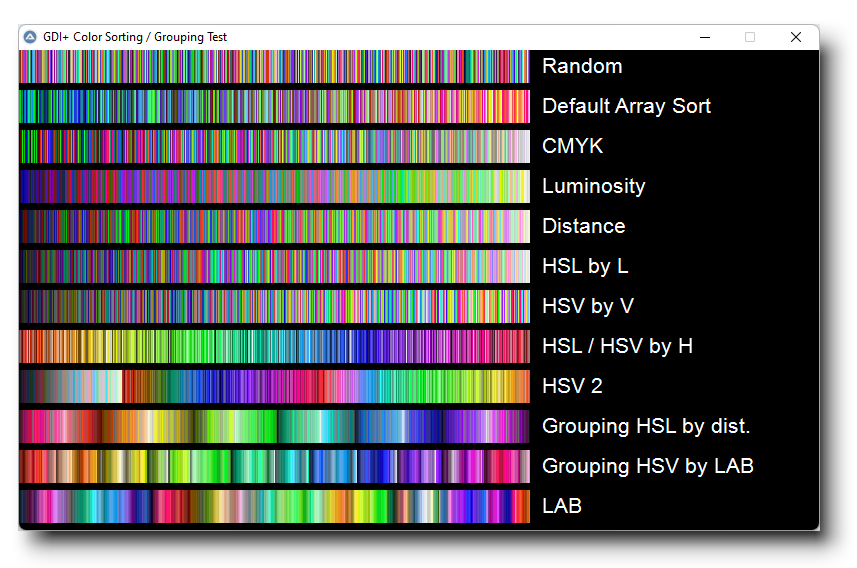Click the window title text in the title bar
Screen dimensions: 857x568
click(x=135, y=37)
